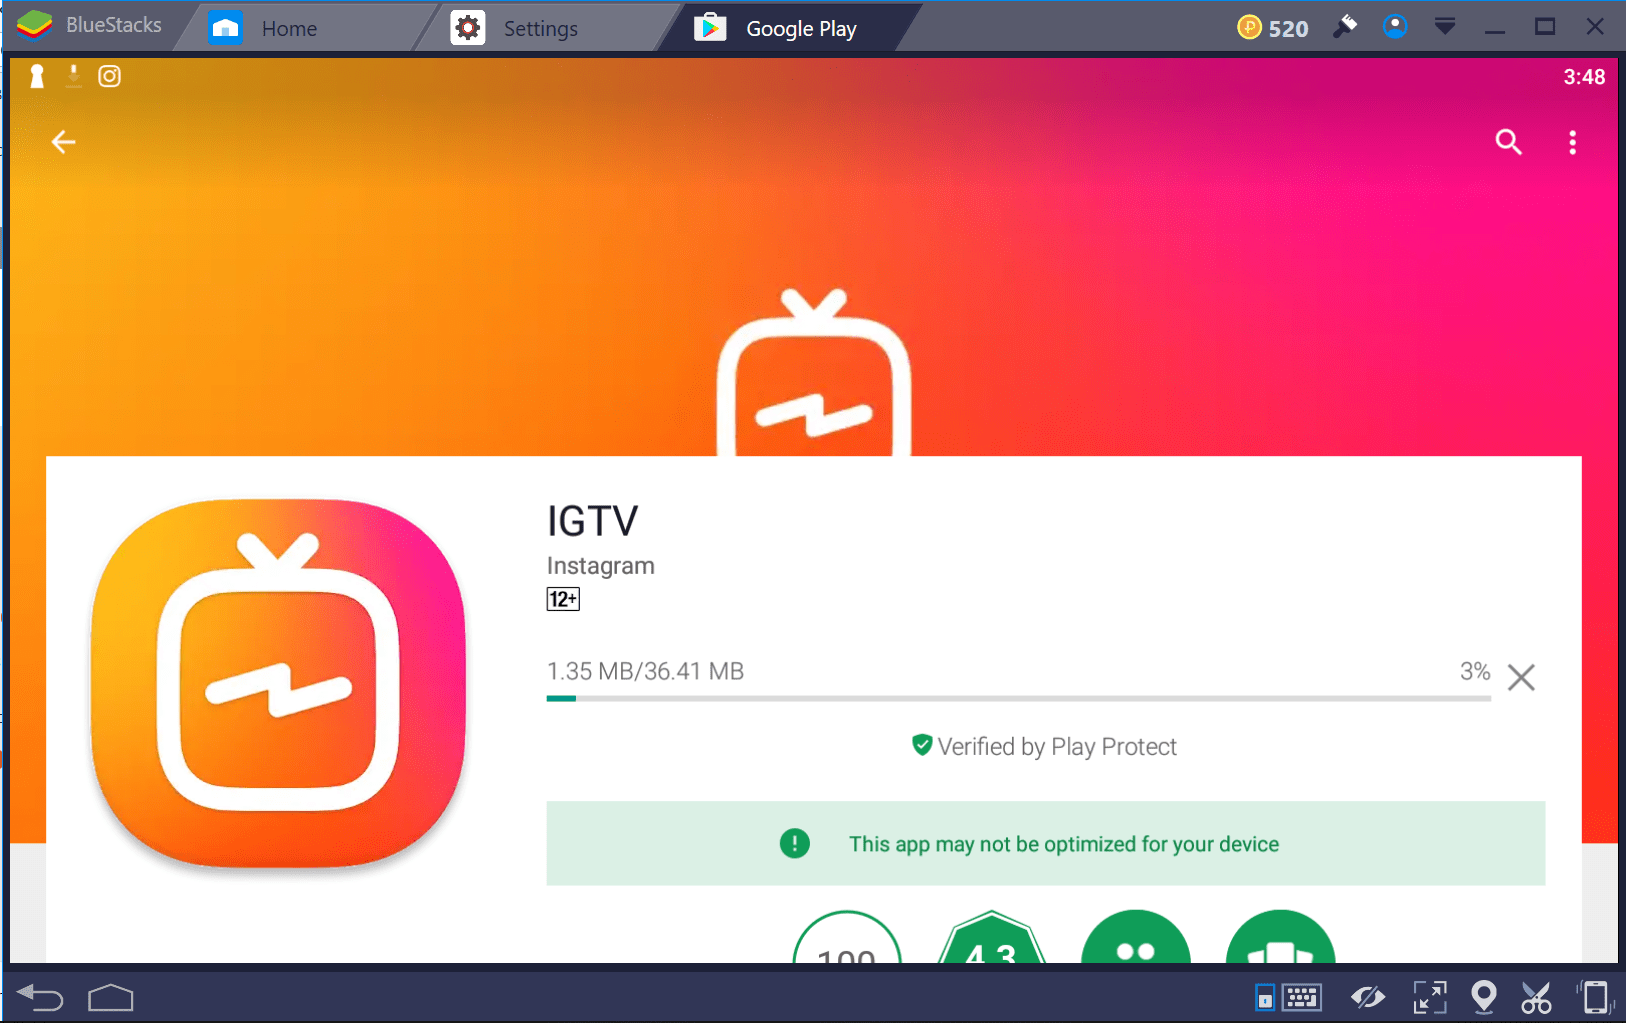Open the Instagram developer link
Image resolution: width=1626 pixels, height=1023 pixels.
(600, 566)
